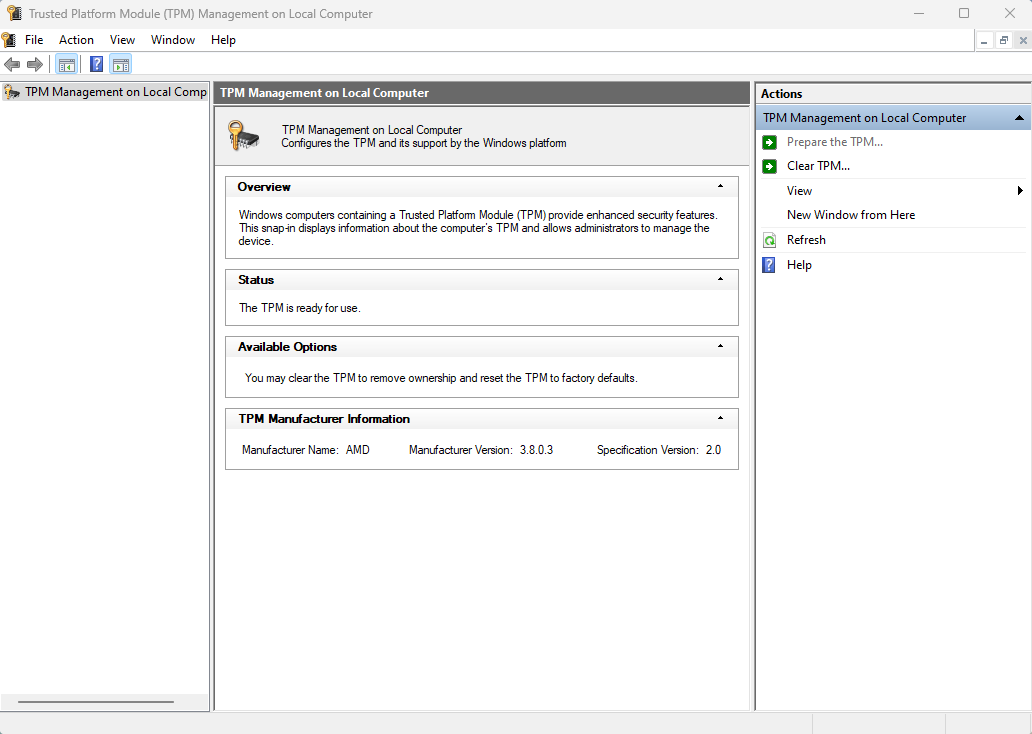1032x734 pixels.
Task: Click the Forward arrow in toolbar
Action: [x=35, y=65]
